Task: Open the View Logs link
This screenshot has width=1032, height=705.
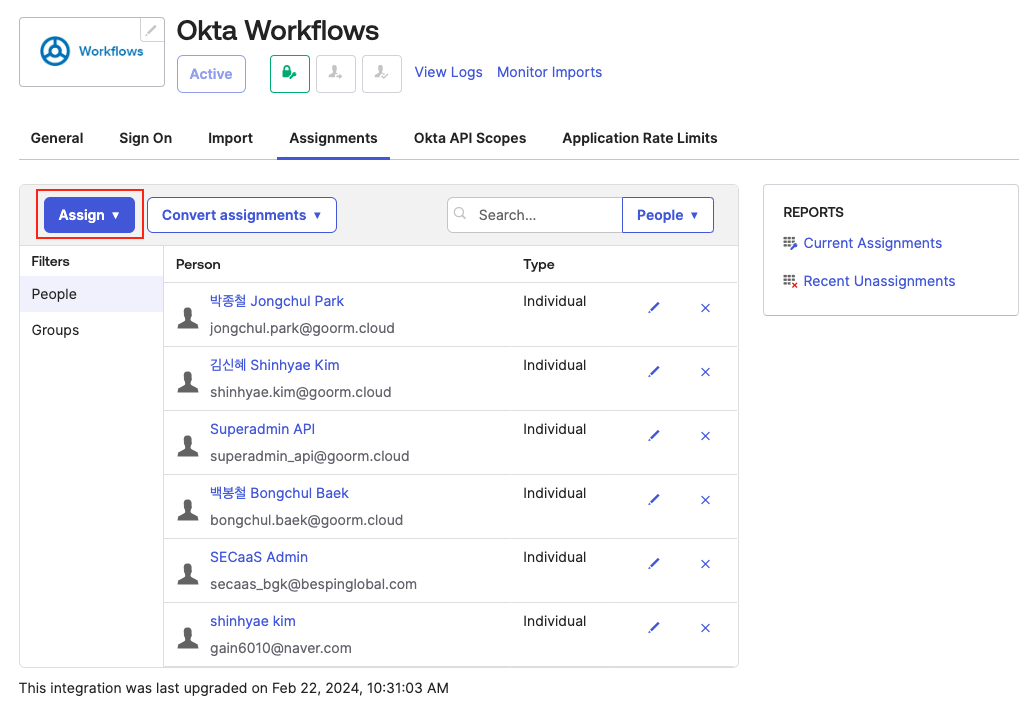Action: 448,72
